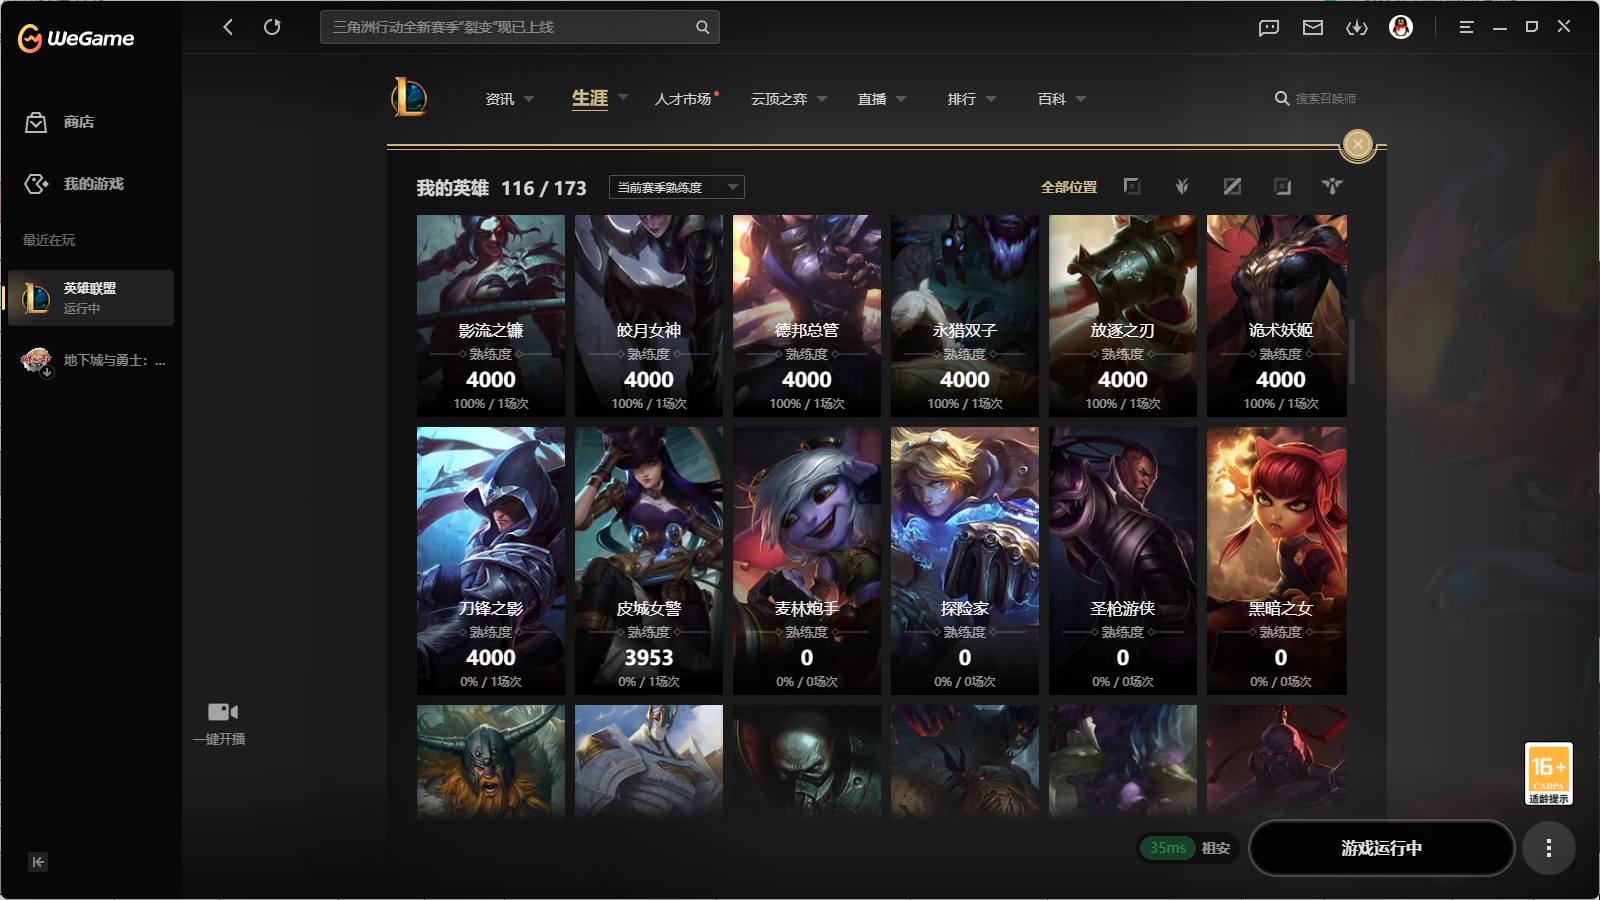Filter heroes by support icon
The height and width of the screenshot is (900, 1600).
click(x=1332, y=186)
